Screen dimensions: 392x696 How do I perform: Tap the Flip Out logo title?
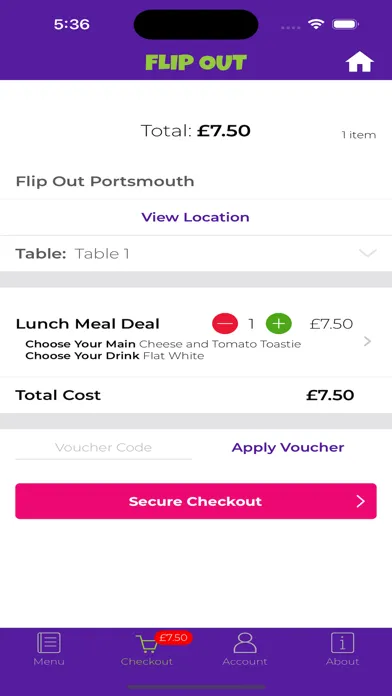[196, 63]
